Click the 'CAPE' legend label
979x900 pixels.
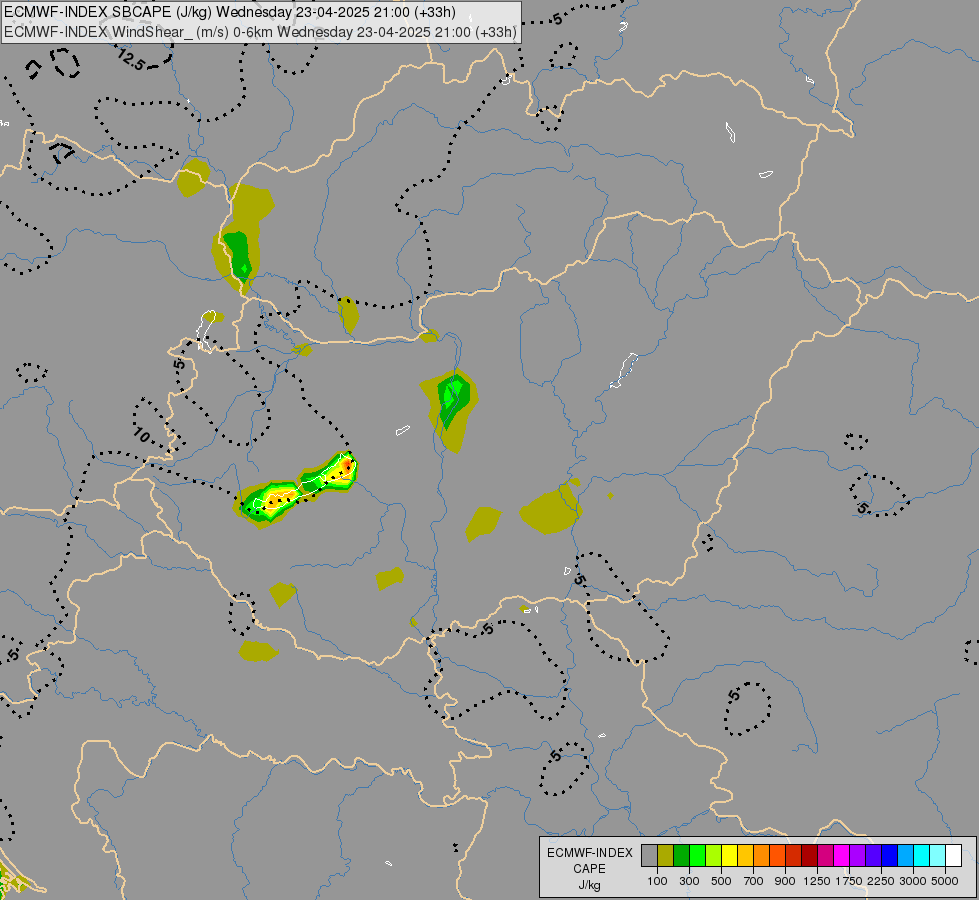point(589,869)
